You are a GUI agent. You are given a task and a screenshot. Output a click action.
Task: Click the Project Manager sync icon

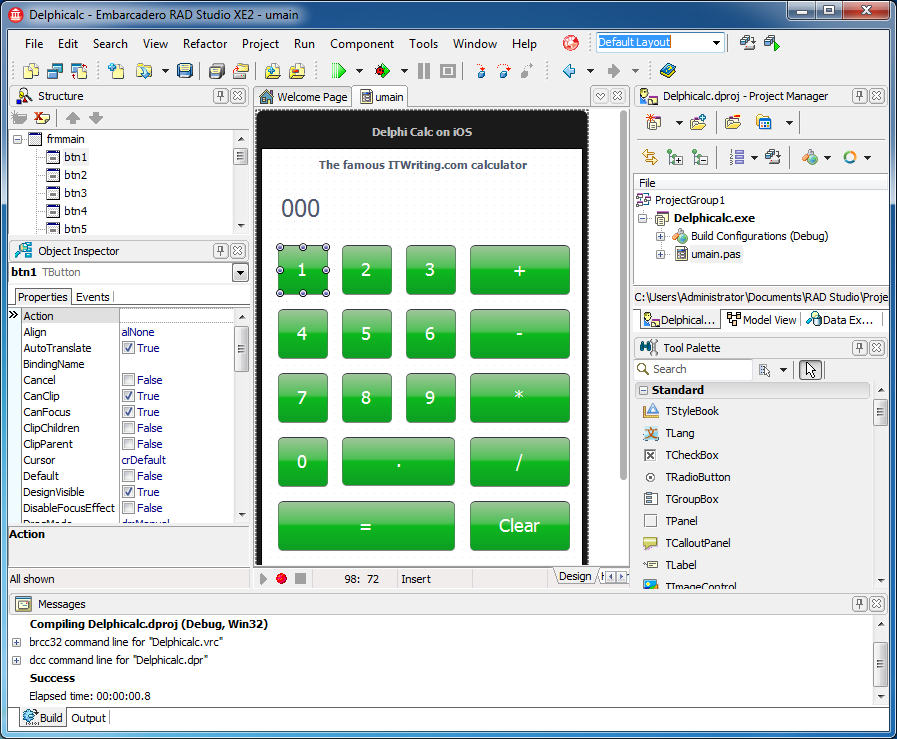[x=650, y=157]
